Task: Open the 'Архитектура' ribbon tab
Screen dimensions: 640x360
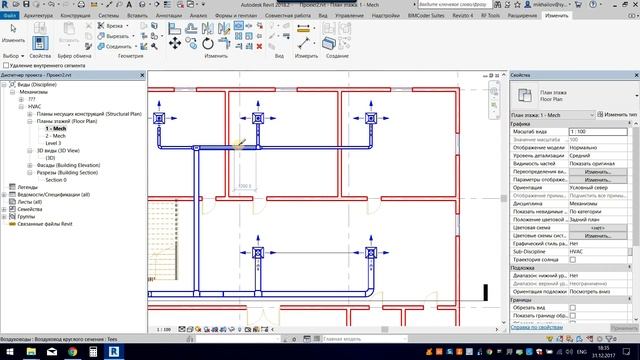Action: (x=38, y=16)
